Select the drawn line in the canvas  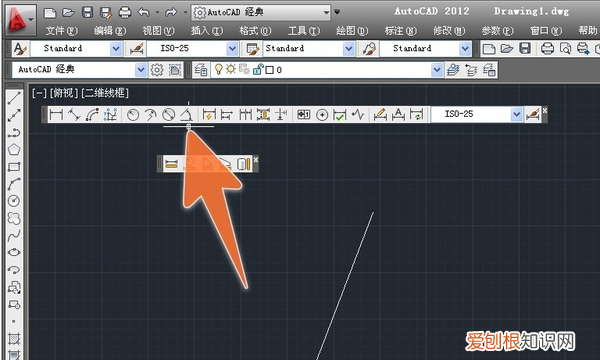(345, 286)
